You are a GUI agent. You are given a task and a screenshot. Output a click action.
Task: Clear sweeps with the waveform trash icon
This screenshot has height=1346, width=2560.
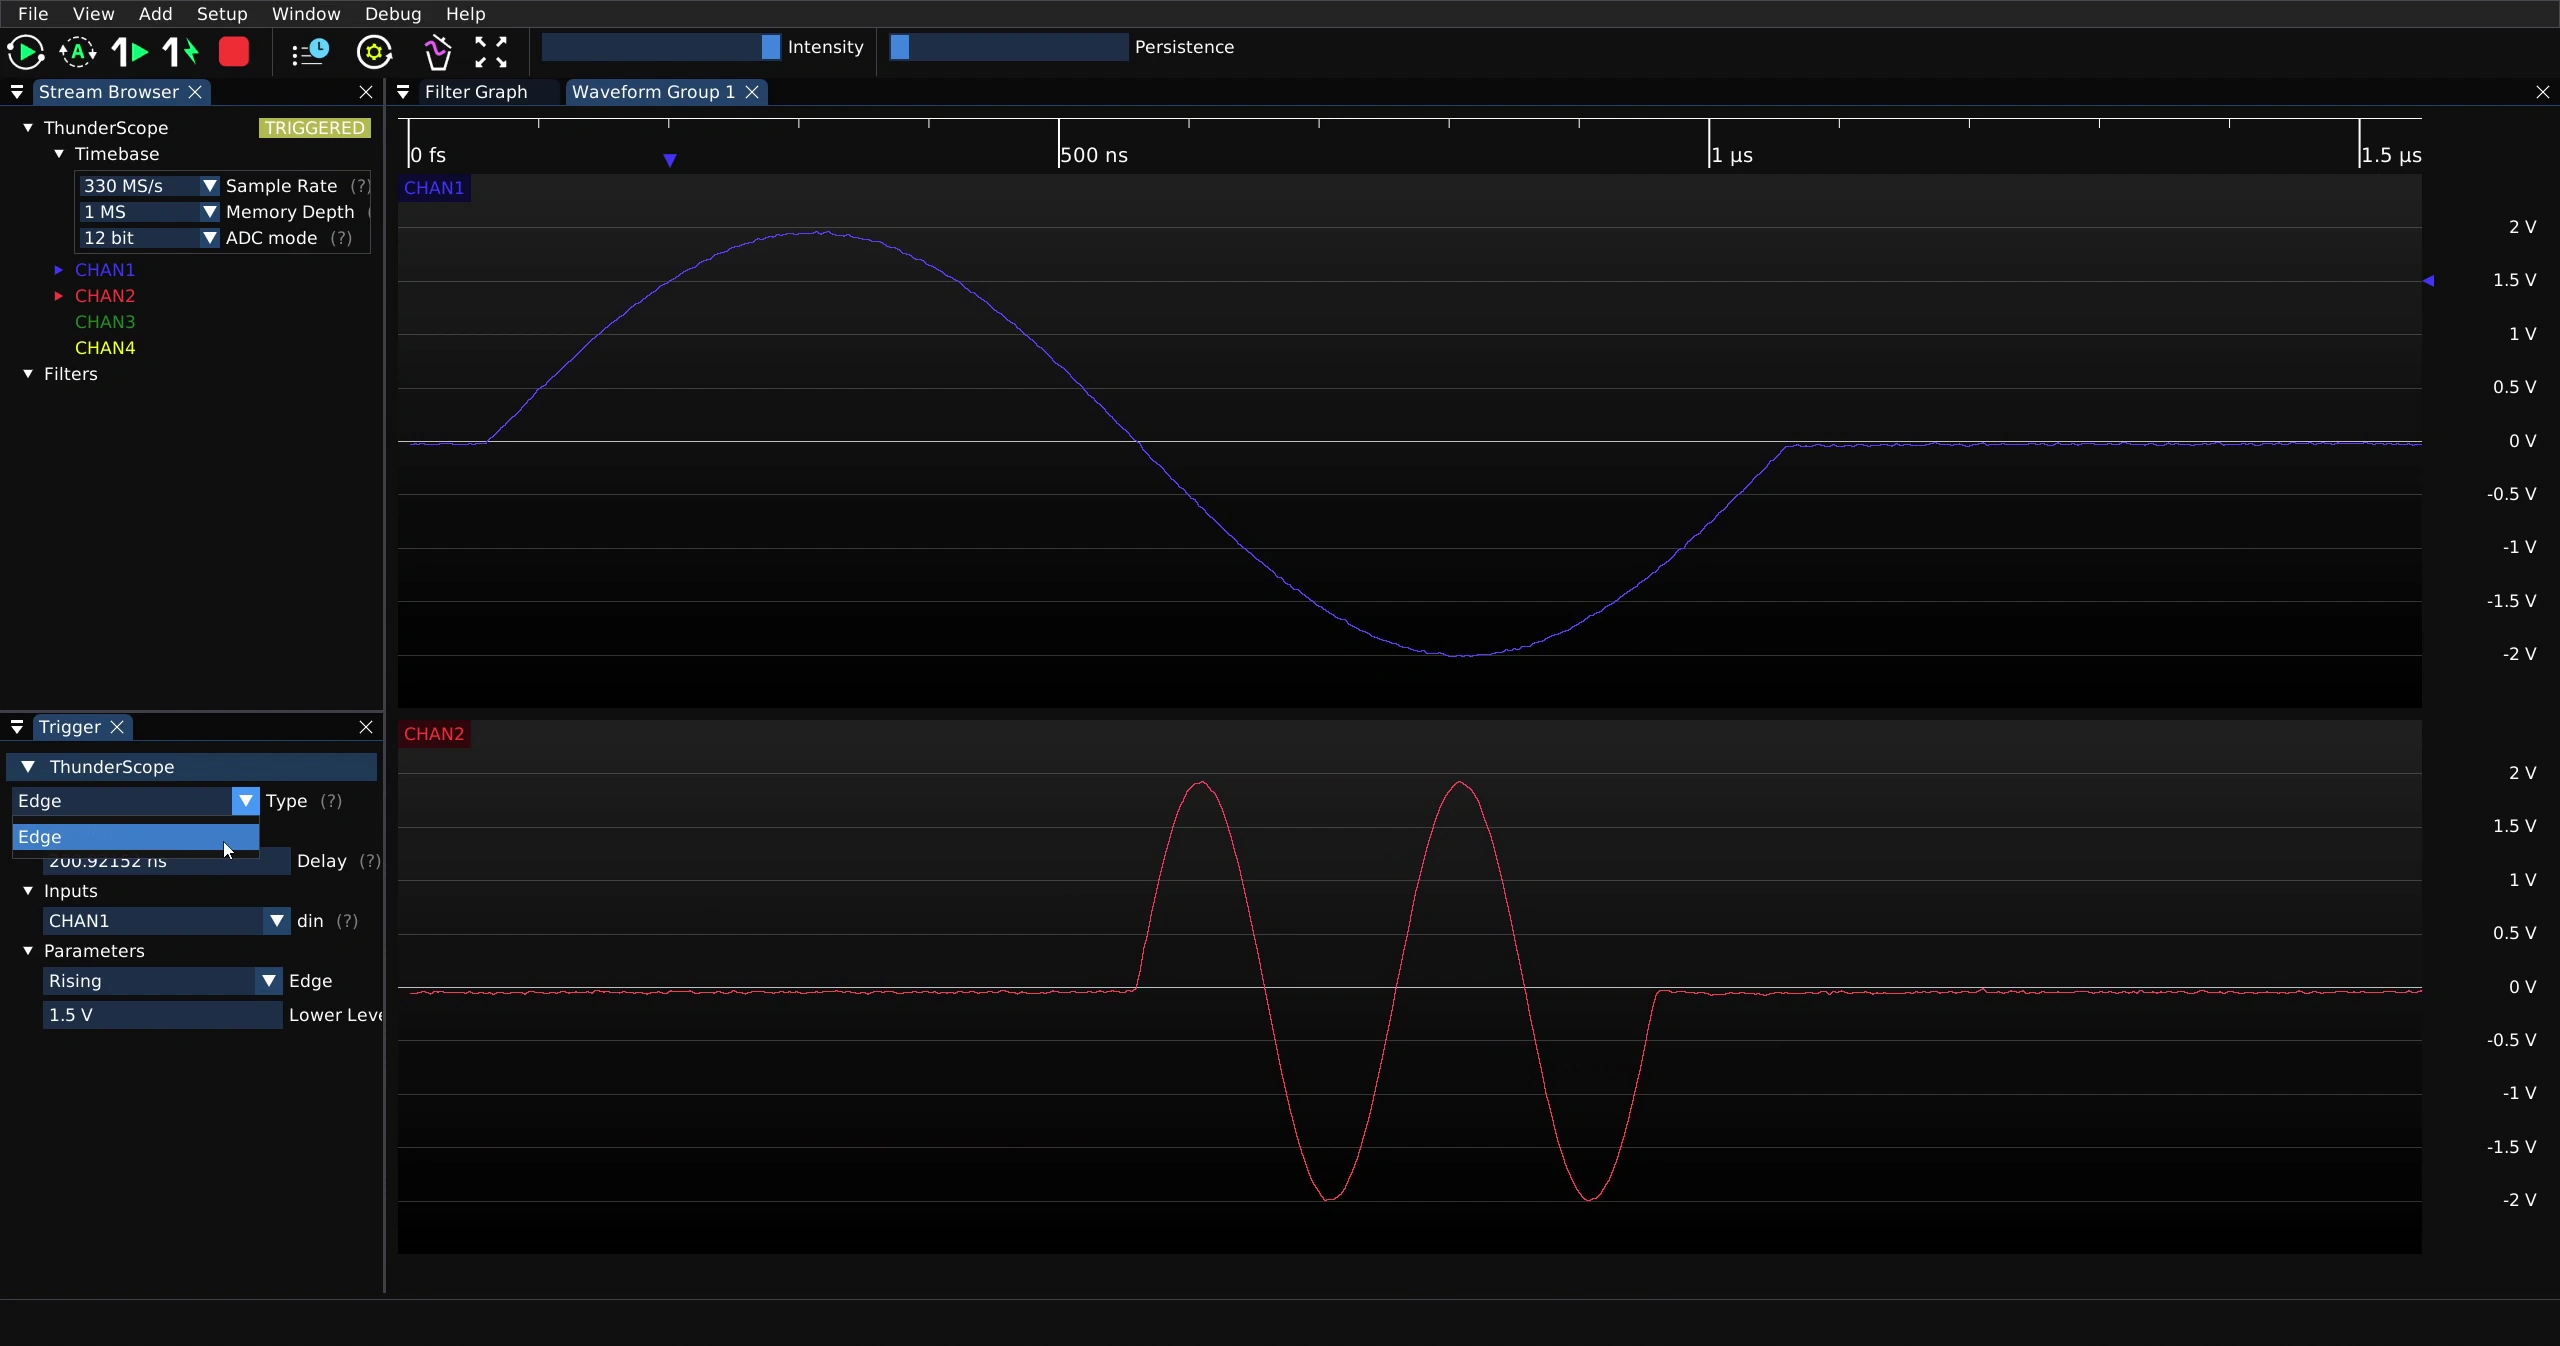pyautogui.click(x=438, y=52)
